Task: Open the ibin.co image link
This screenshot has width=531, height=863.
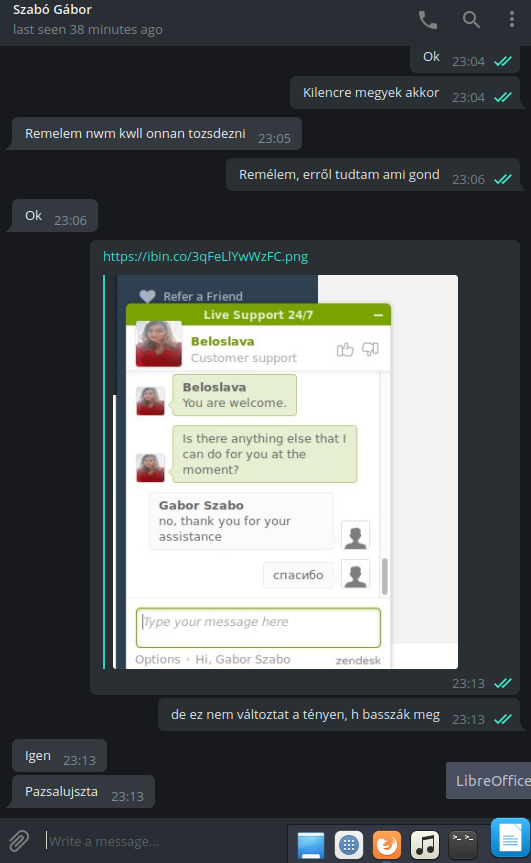Action: tap(205, 256)
